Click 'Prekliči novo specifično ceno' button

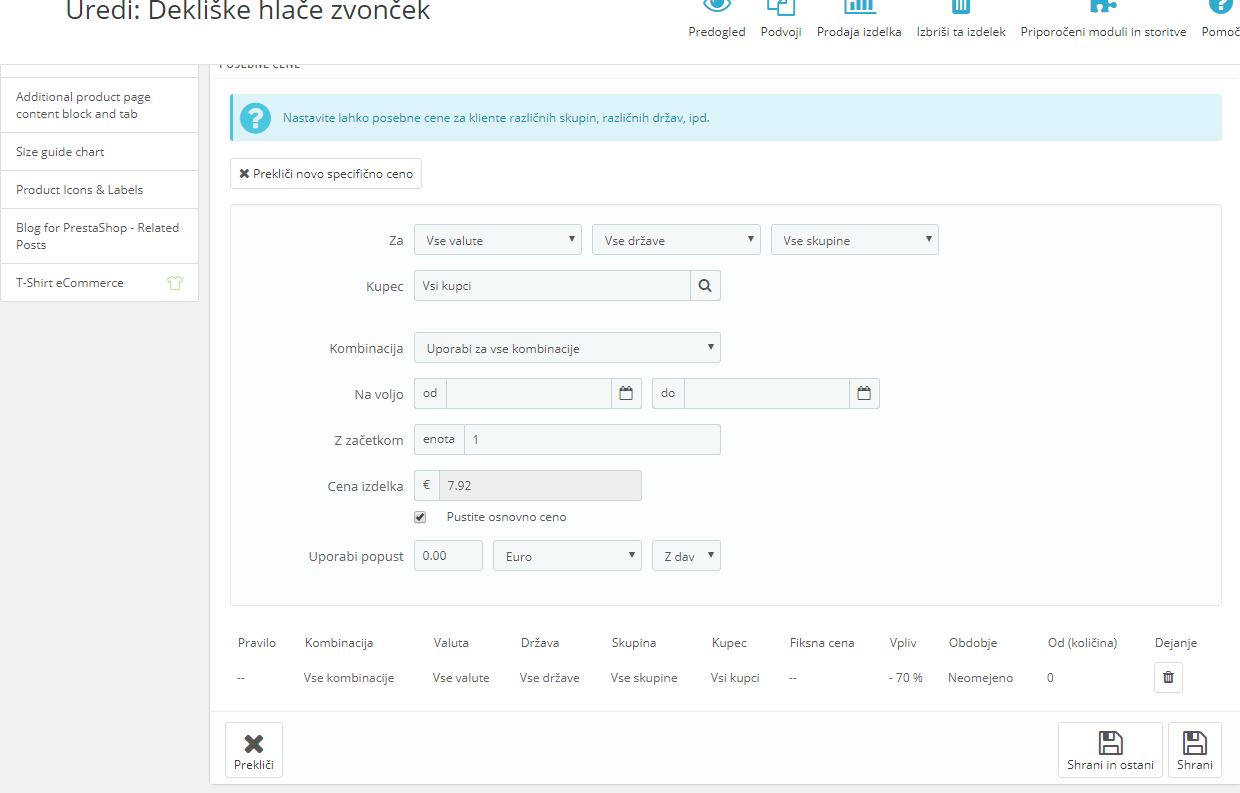click(326, 174)
